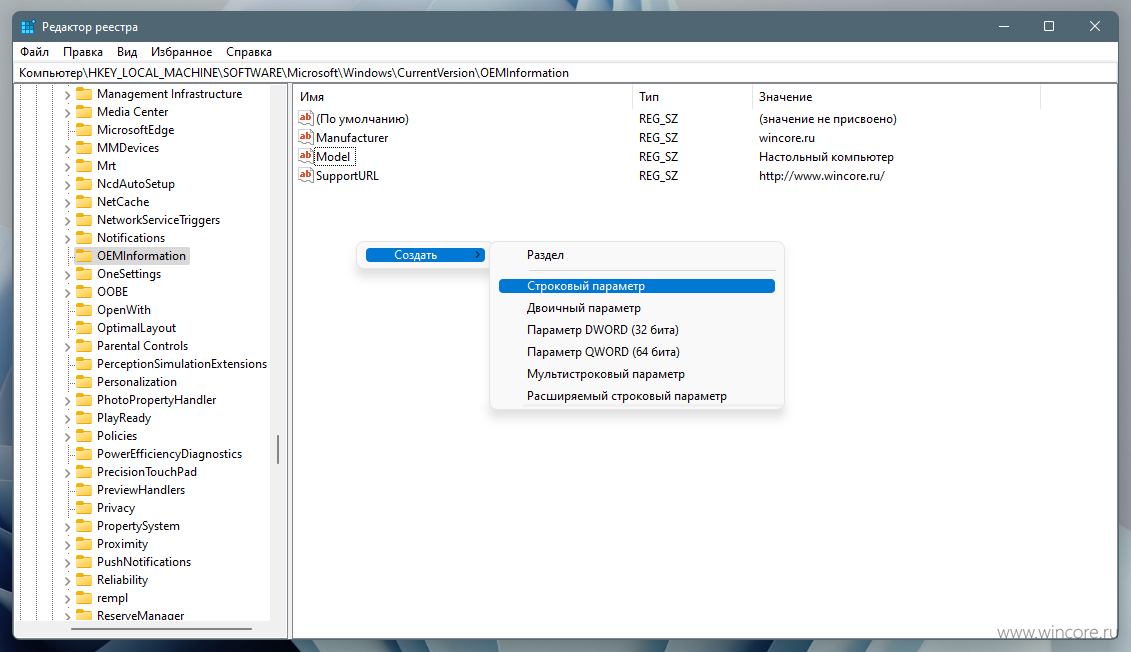Expand the OneSettings tree node
Viewport: 1131px width, 652px height.
[67, 275]
